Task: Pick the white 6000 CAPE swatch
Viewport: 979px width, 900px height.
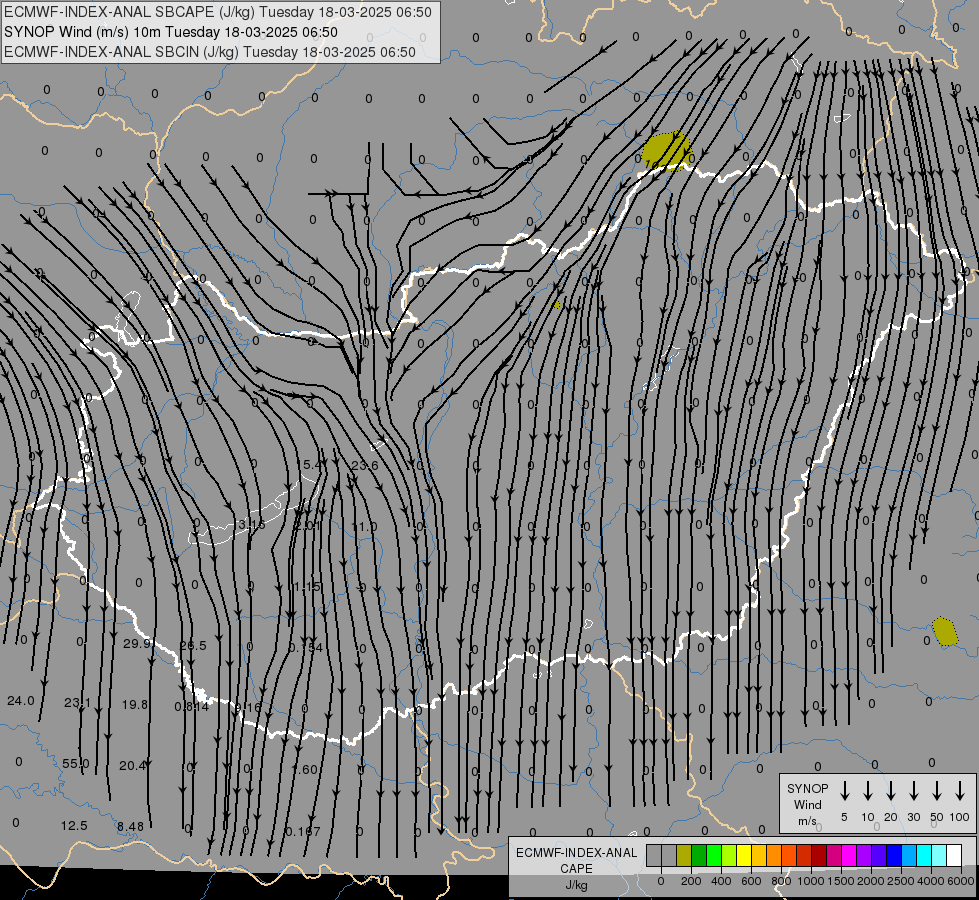Action: coord(954,855)
